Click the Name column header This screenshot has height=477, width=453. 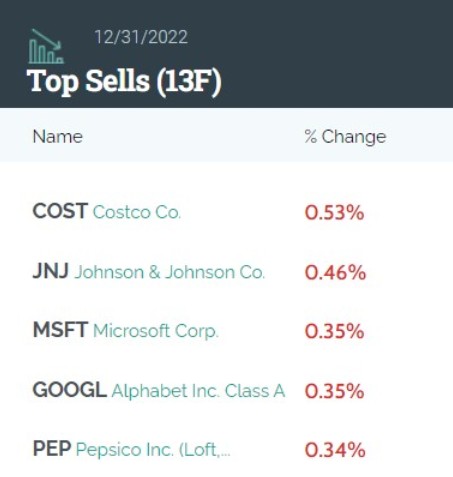pyautogui.click(x=58, y=137)
